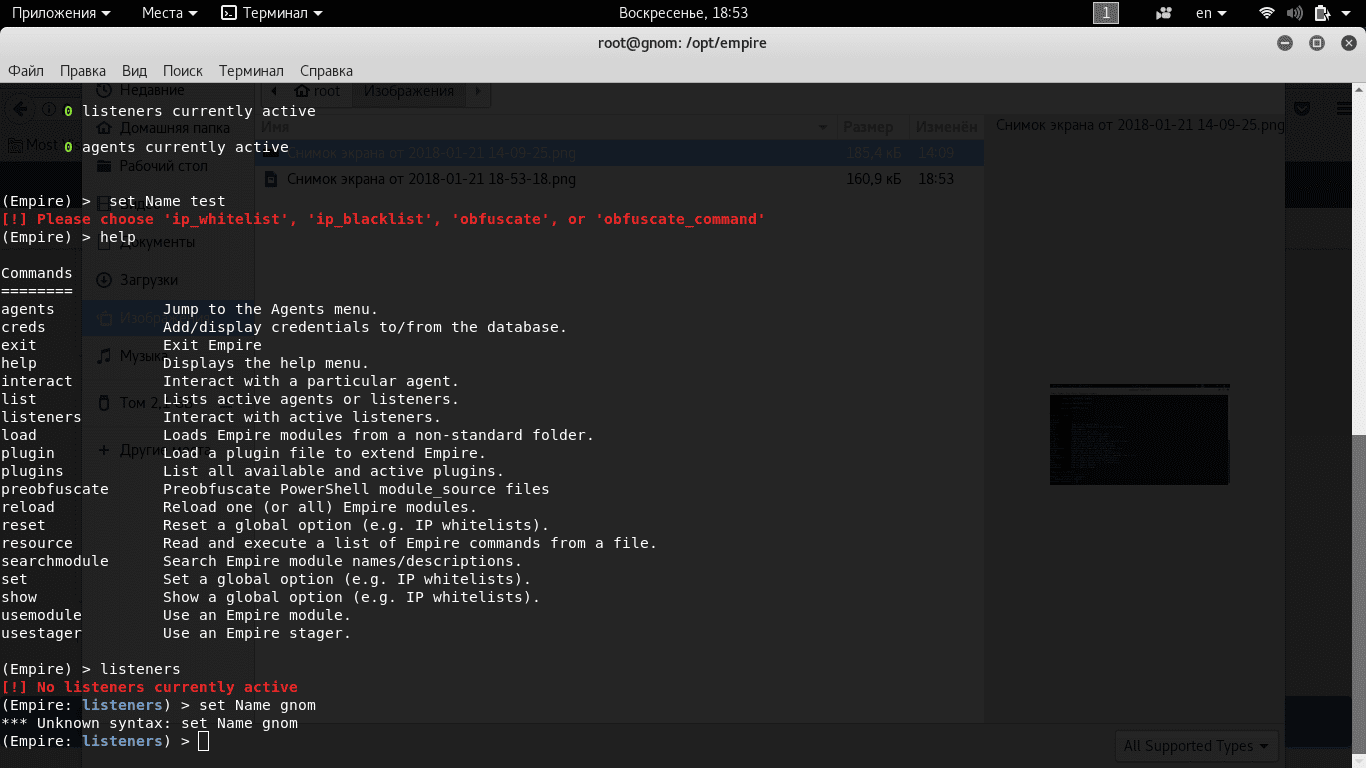Screen dimensions: 1366x768
Task: Click the screenshot preview thumbnail
Action: point(1140,434)
